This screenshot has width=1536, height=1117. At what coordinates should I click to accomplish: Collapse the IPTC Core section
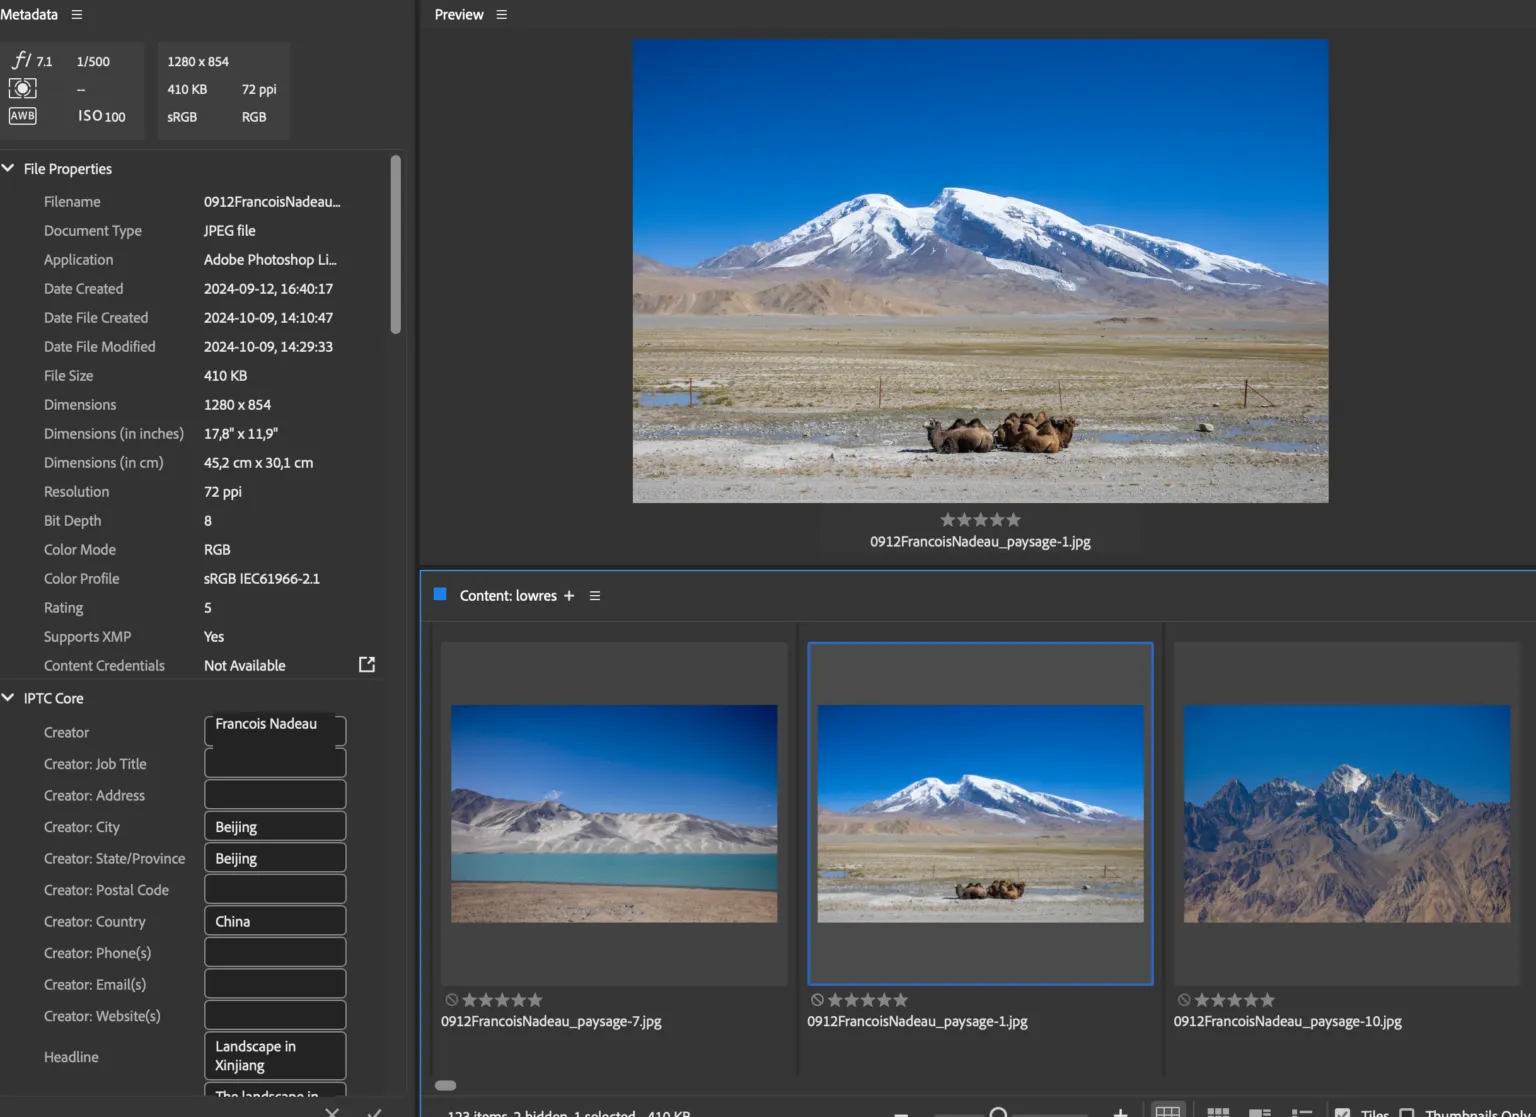pos(8,697)
